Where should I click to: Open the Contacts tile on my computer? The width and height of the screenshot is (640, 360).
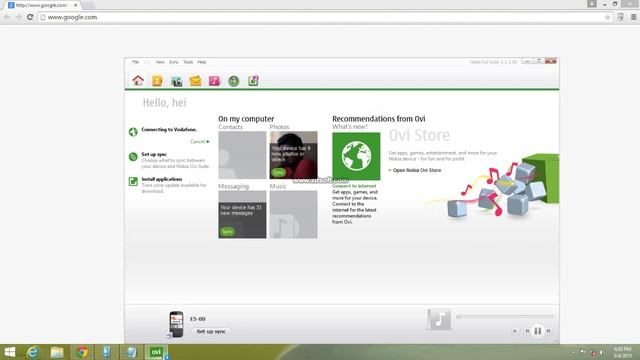(x=242, y=155)
